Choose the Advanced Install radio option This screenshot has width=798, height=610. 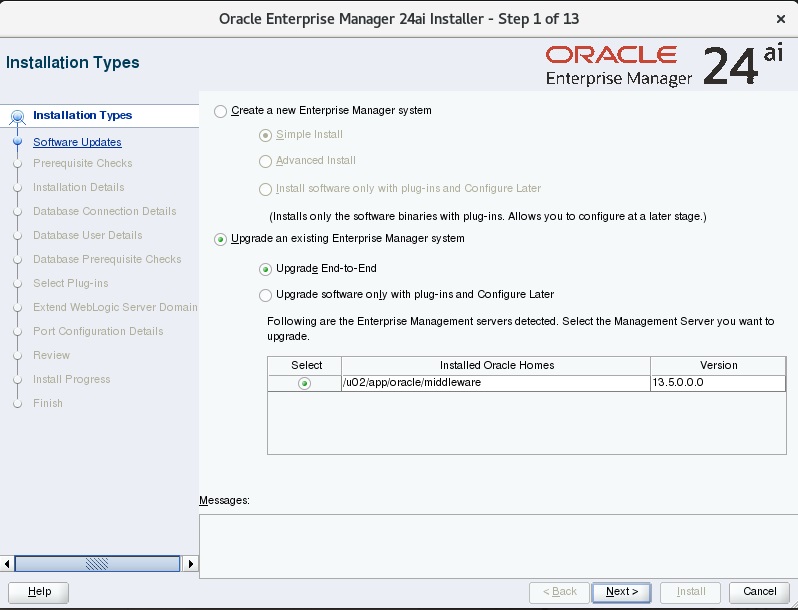(x=265, y=161)
